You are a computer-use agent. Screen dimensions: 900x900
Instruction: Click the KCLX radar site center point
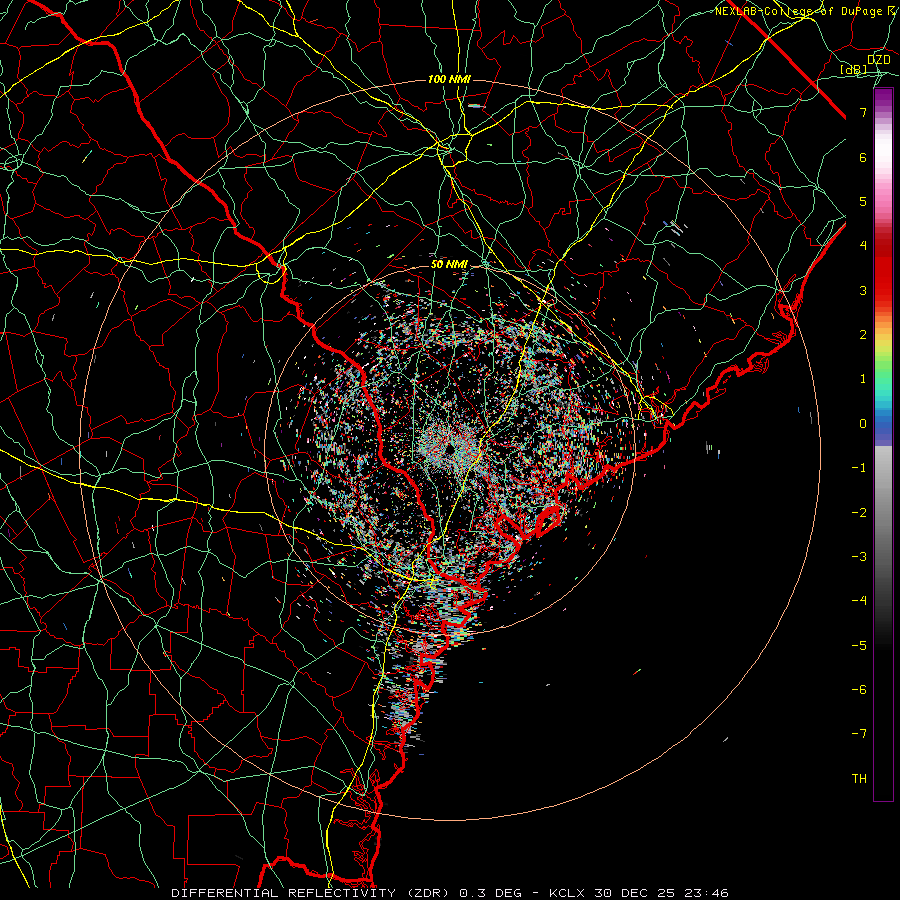tap(451, 448)
